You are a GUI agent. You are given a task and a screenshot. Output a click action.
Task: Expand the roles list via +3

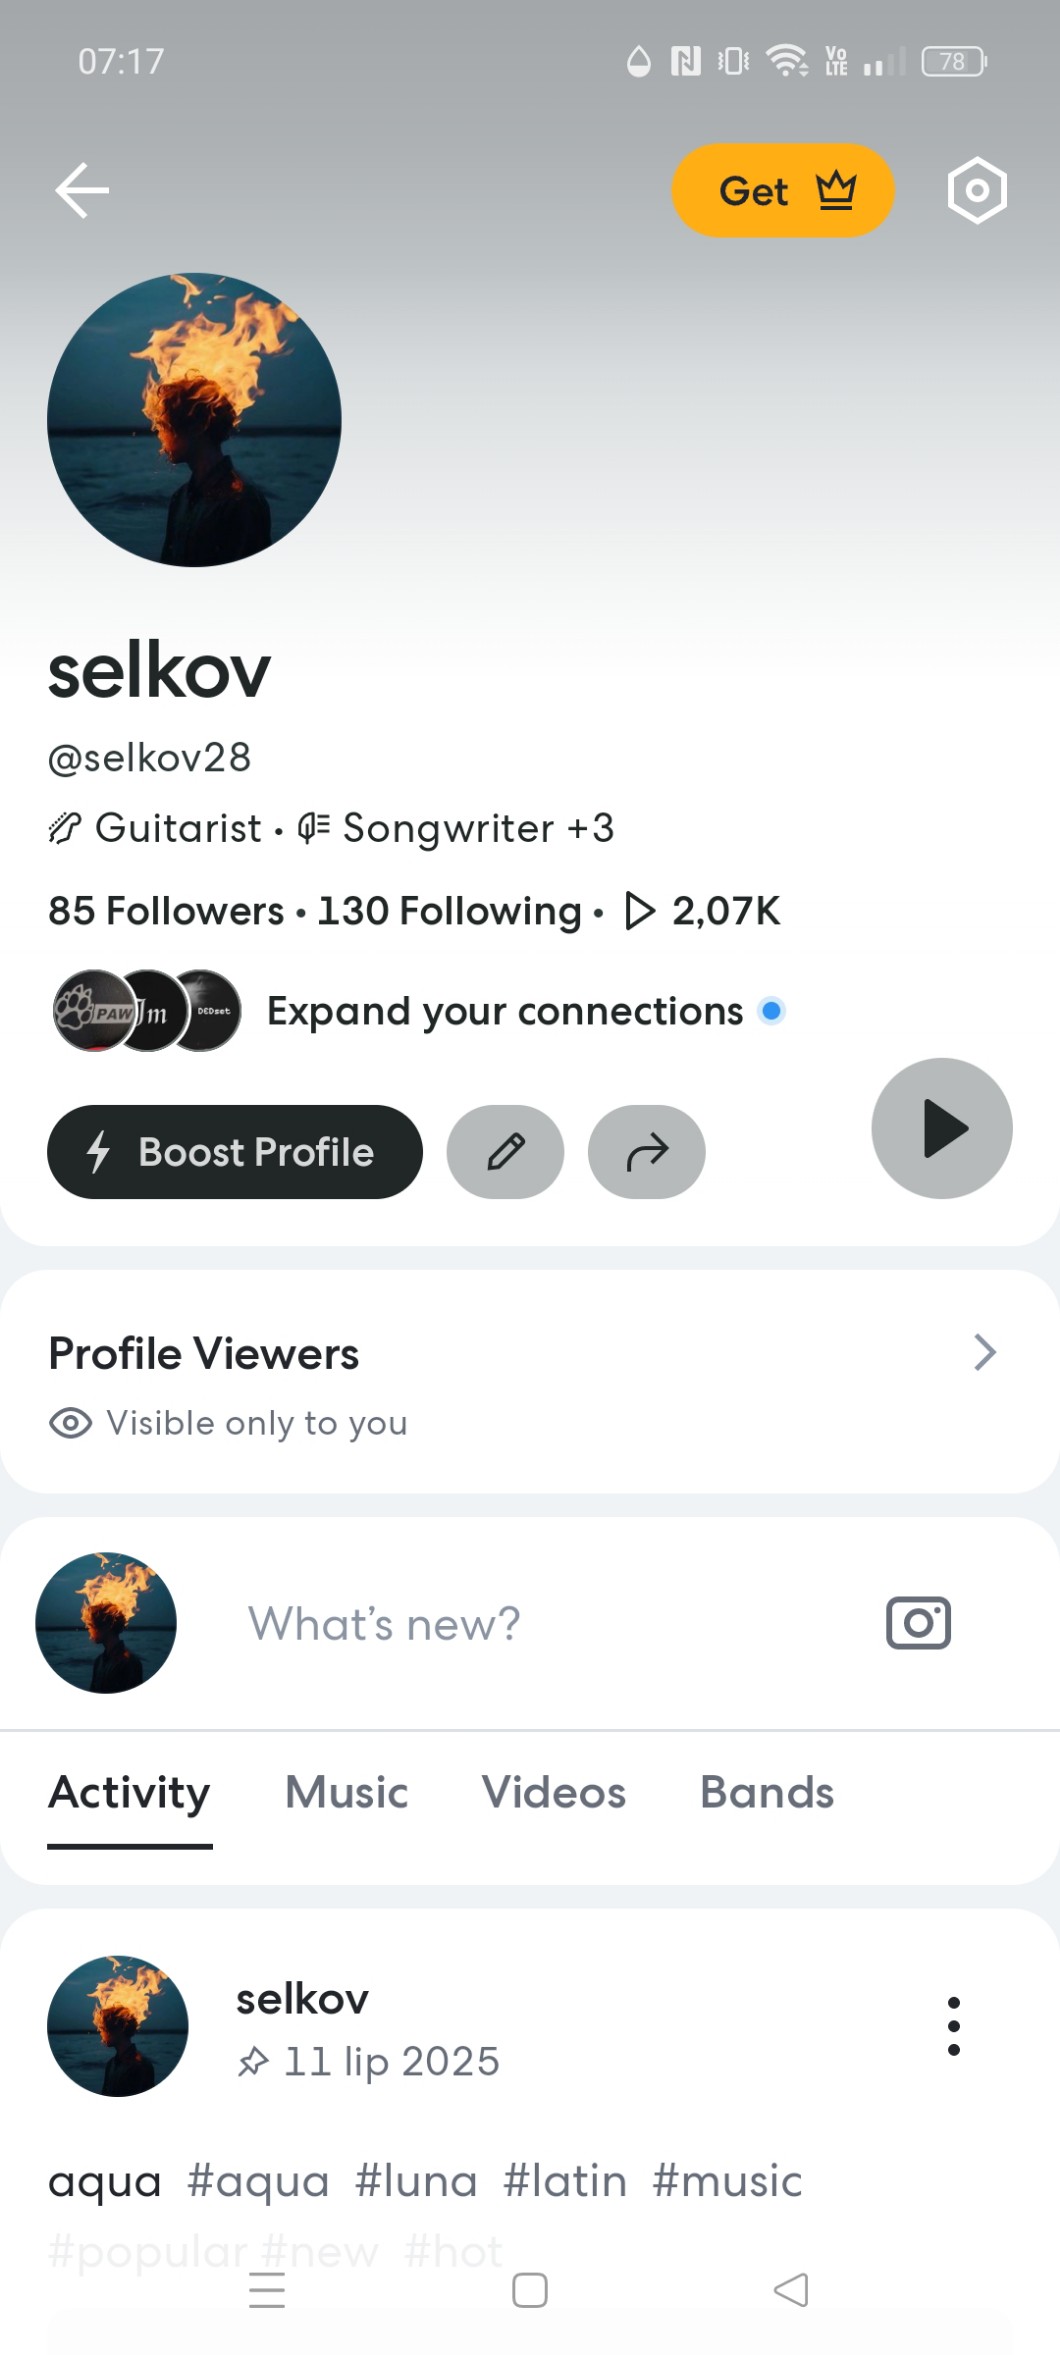pos(590,828)
